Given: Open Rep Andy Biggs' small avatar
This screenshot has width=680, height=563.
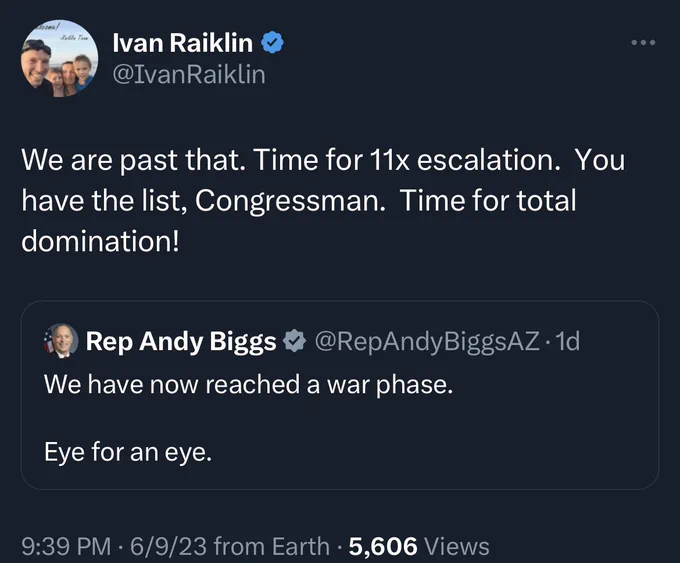Looking at the screenshot, I should coord(61,341).
